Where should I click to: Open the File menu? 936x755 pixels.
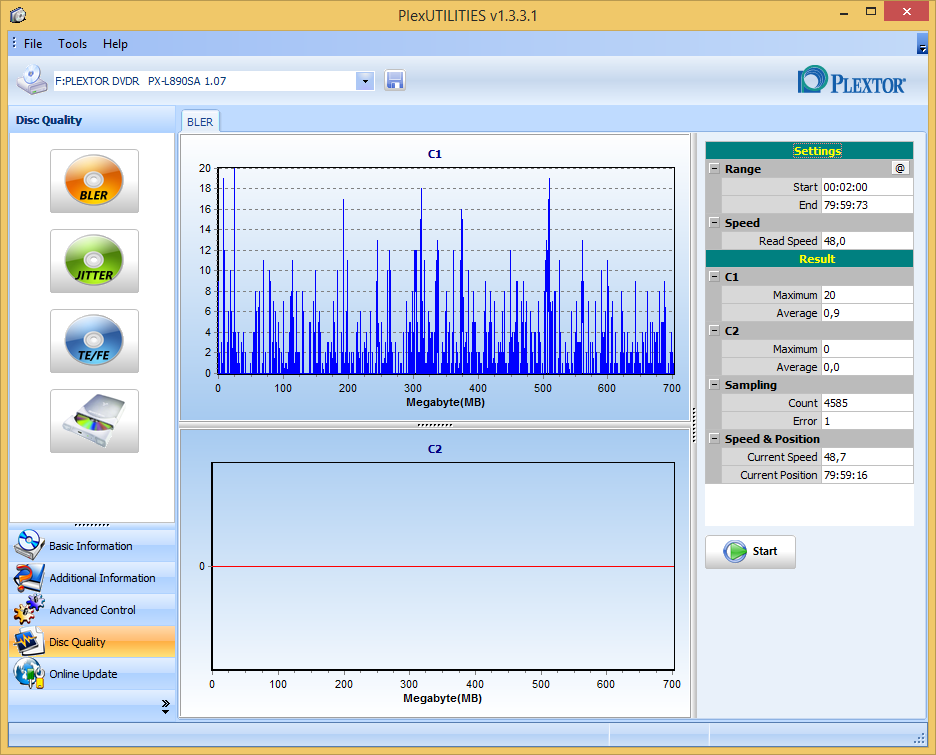coord(33,44)
